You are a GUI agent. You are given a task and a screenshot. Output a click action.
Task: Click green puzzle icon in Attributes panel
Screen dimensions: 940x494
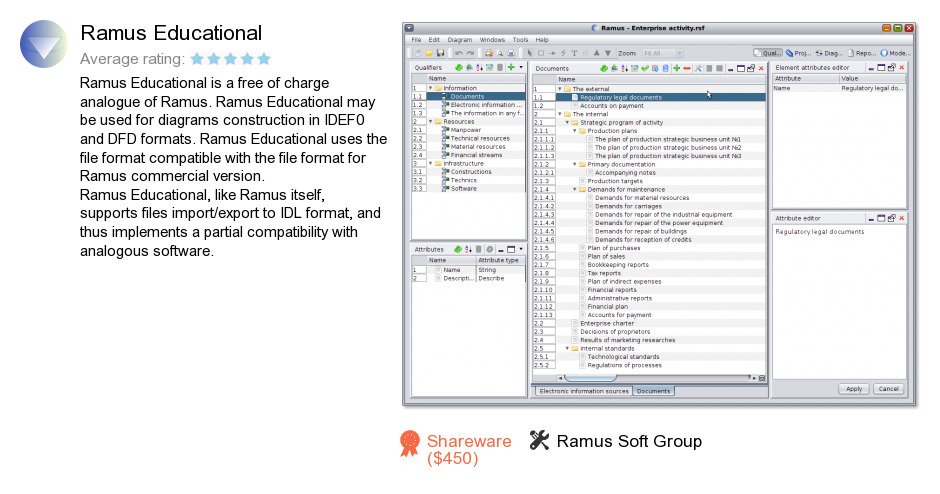coord(458,249)
